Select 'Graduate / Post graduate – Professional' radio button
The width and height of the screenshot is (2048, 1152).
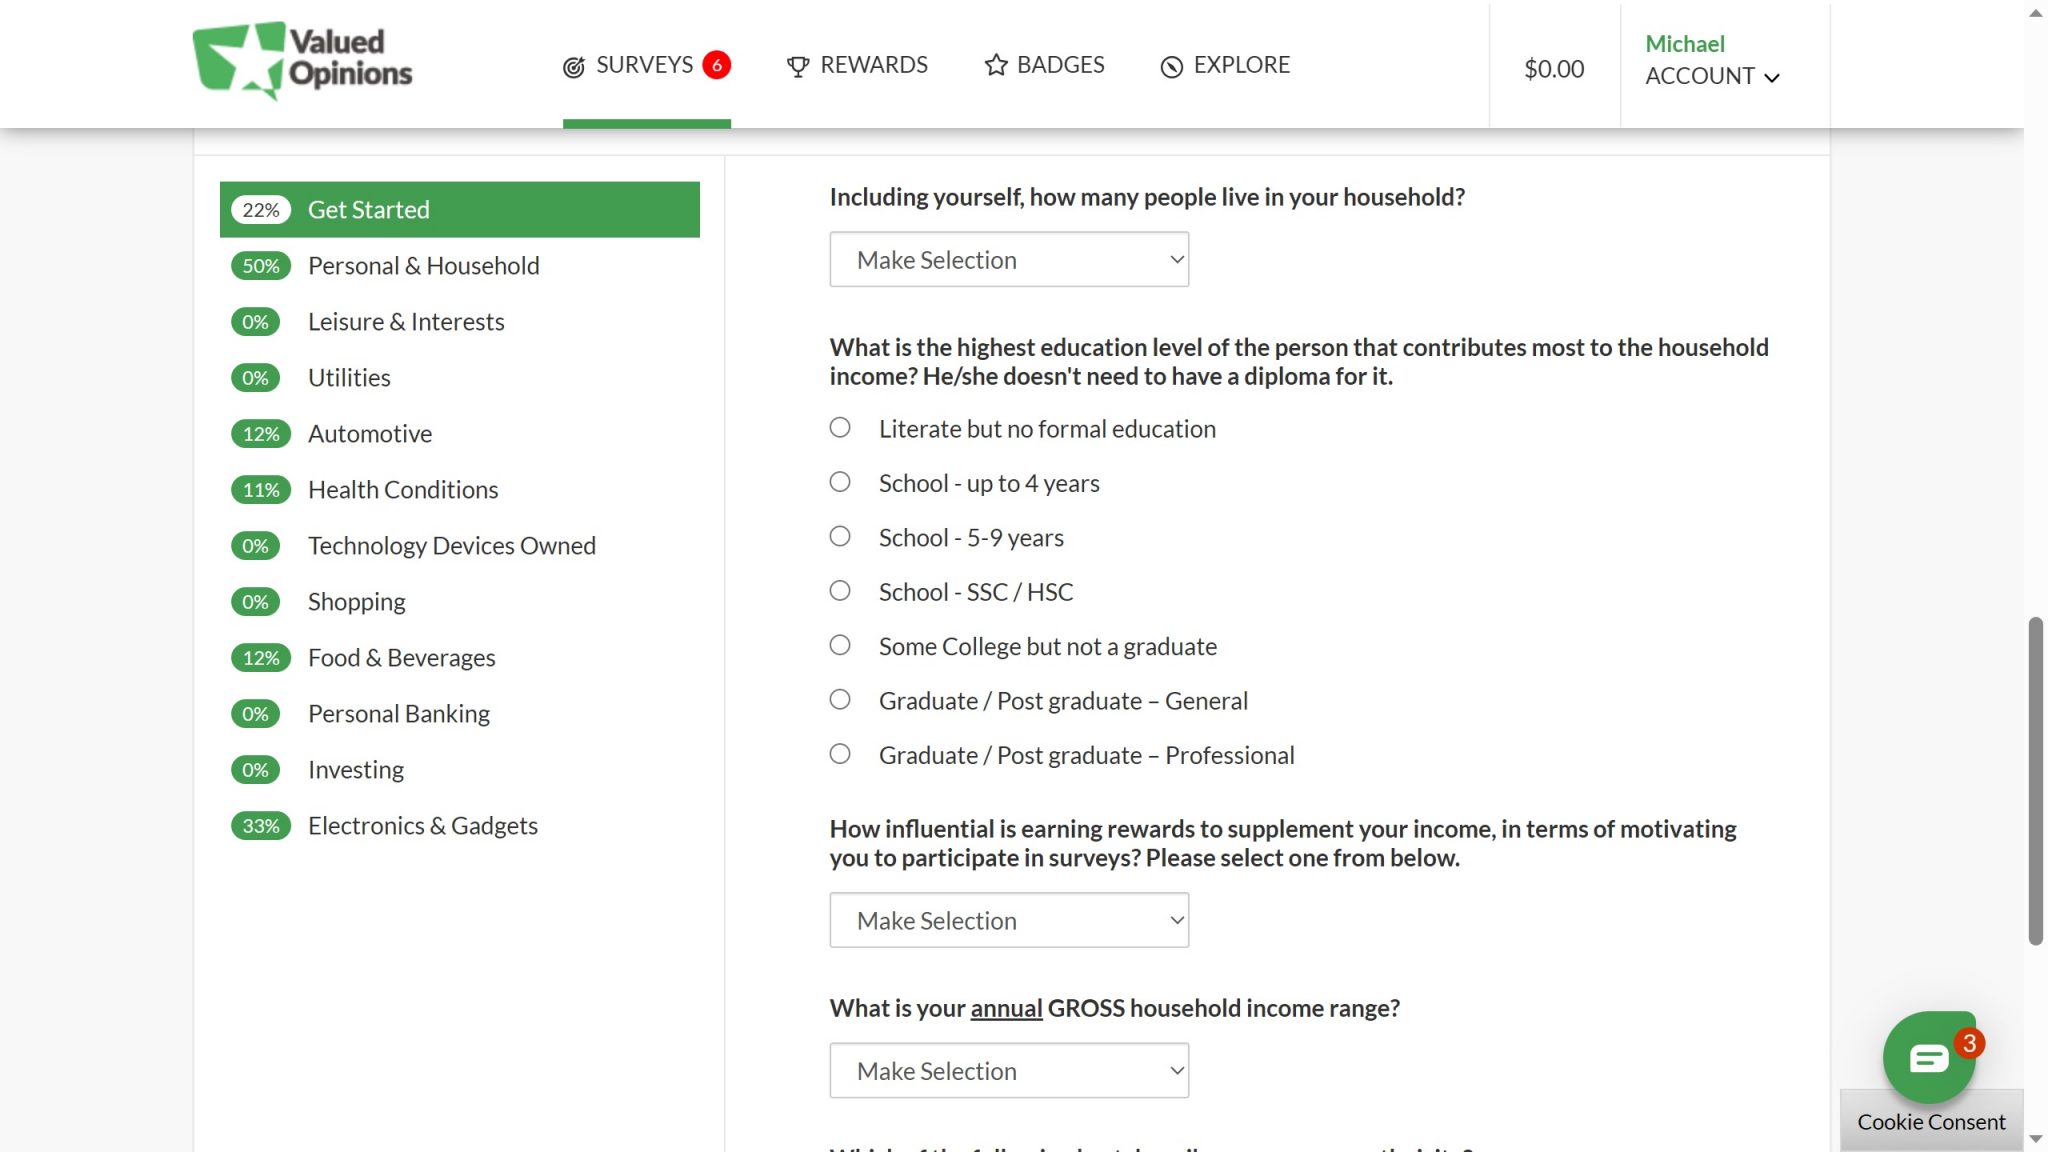[839, 754]
